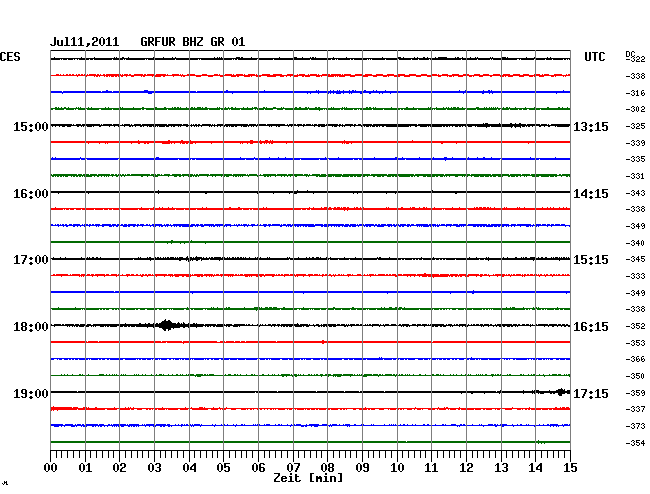This screenshot has height=494, width=650.
Task: Click minute 01 on the time axis
Action: tap(85, 468)
